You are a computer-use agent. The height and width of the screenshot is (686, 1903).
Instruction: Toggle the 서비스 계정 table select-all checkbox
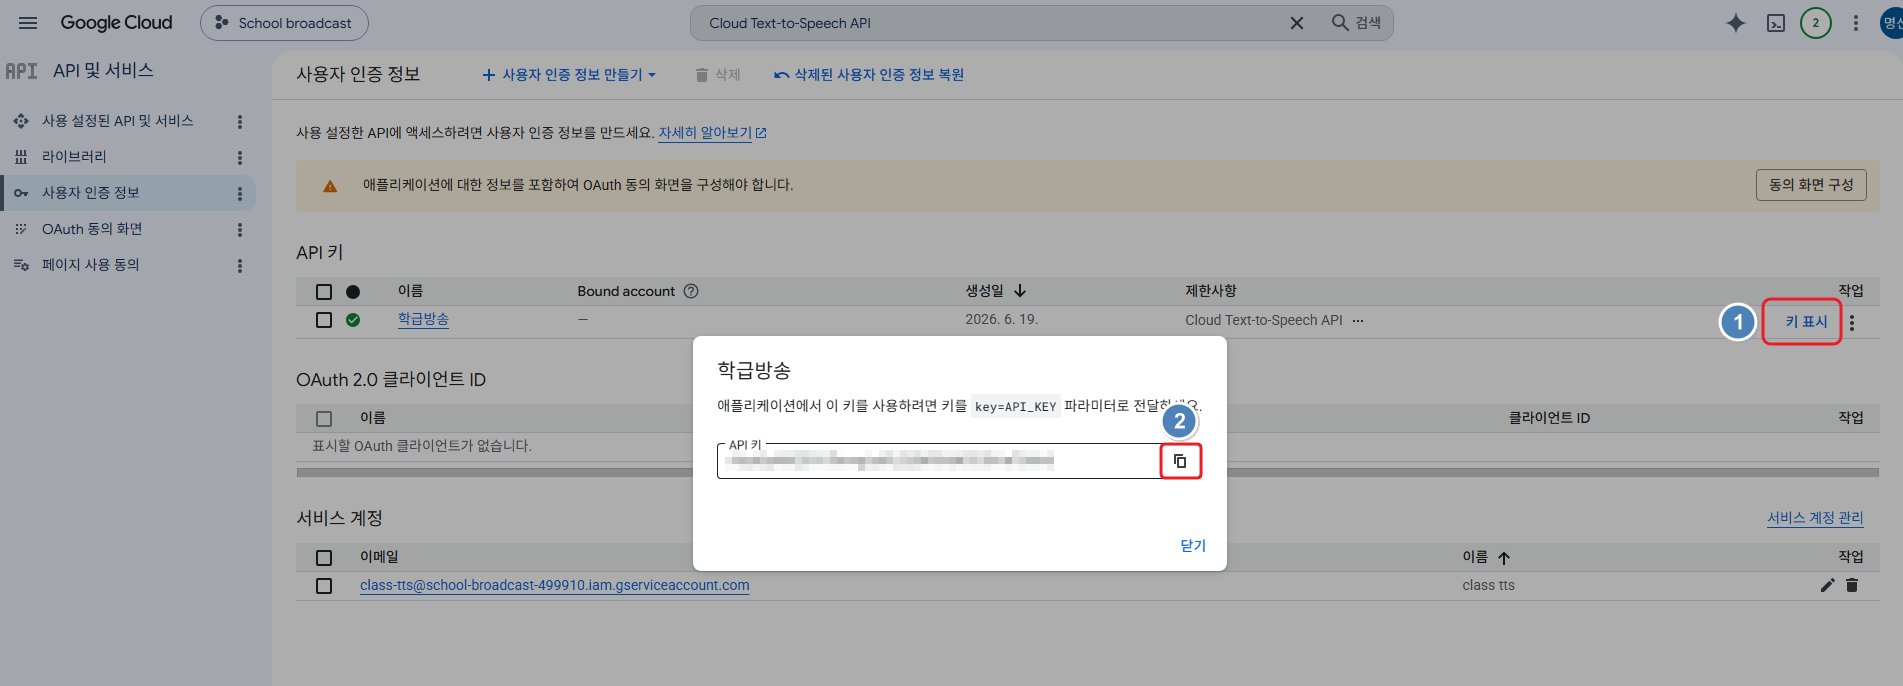tap(324, 558)
